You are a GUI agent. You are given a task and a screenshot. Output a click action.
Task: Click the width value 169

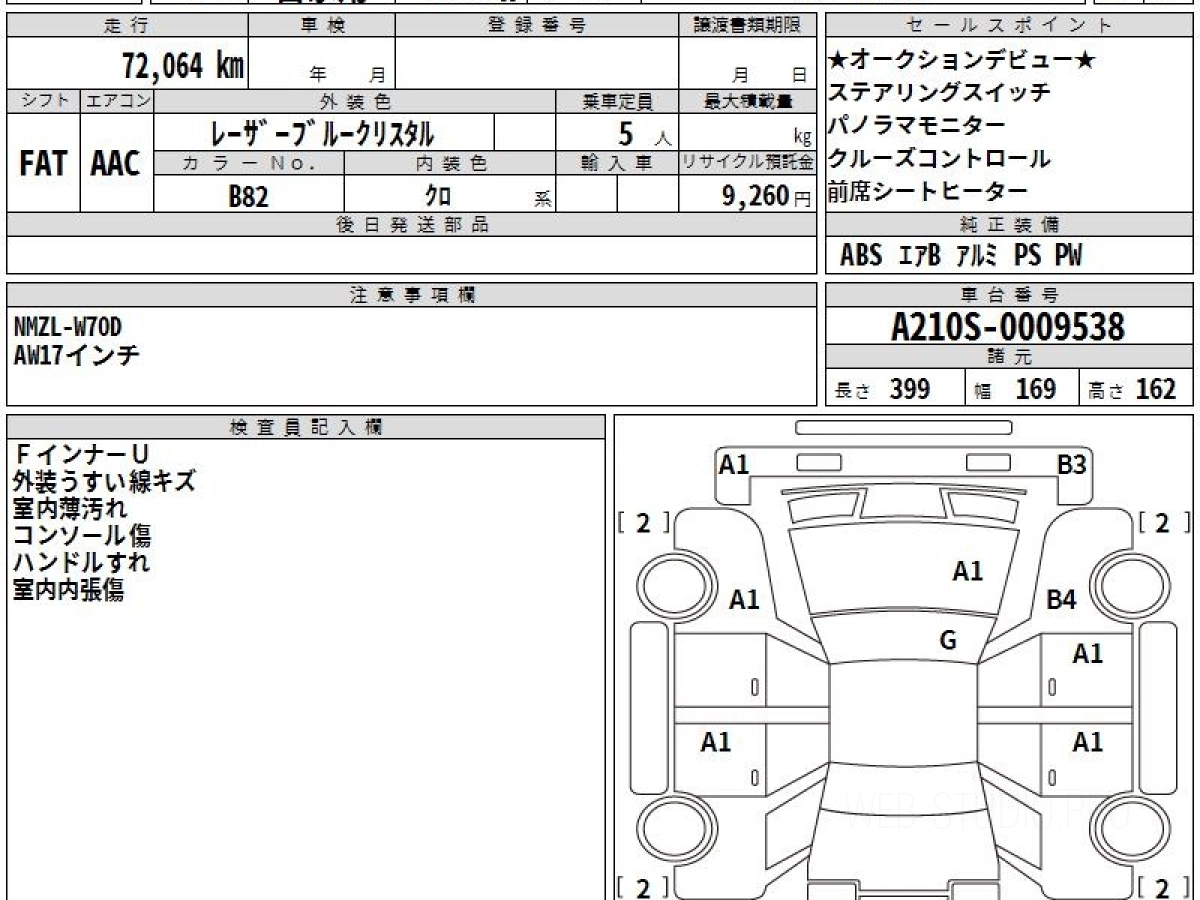(1035, 389)
